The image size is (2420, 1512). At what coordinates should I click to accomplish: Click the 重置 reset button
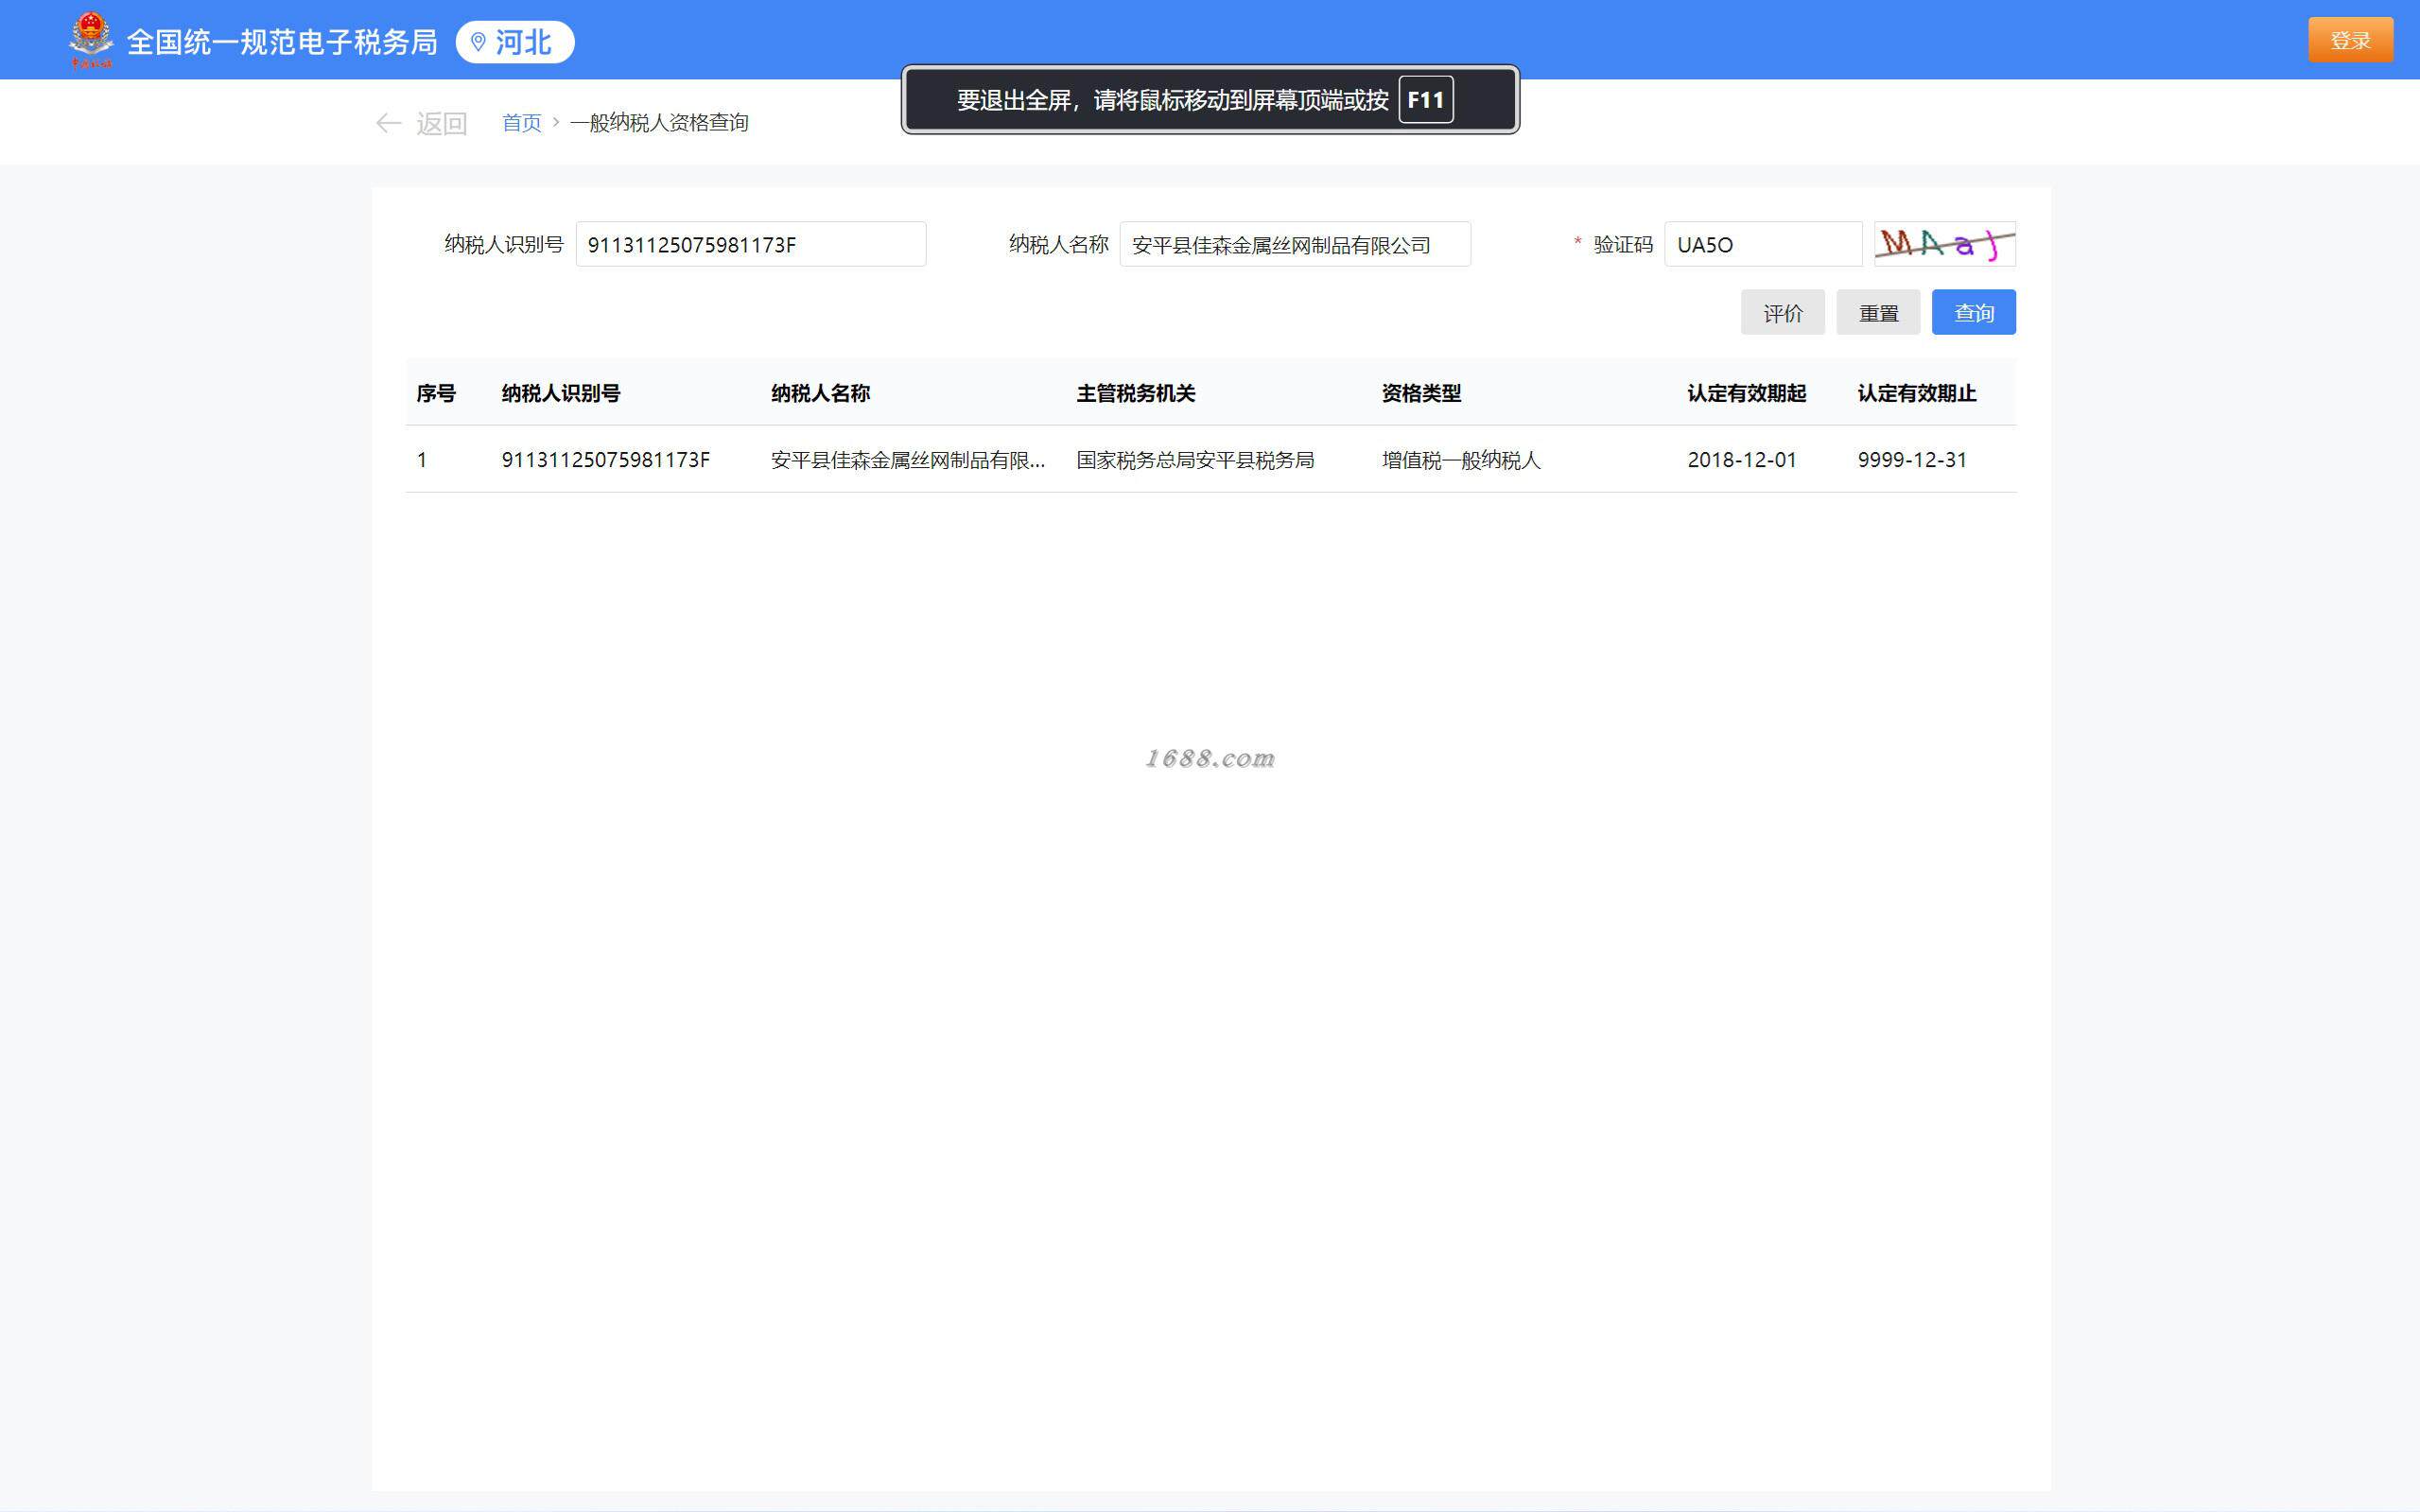[1877, 313]
